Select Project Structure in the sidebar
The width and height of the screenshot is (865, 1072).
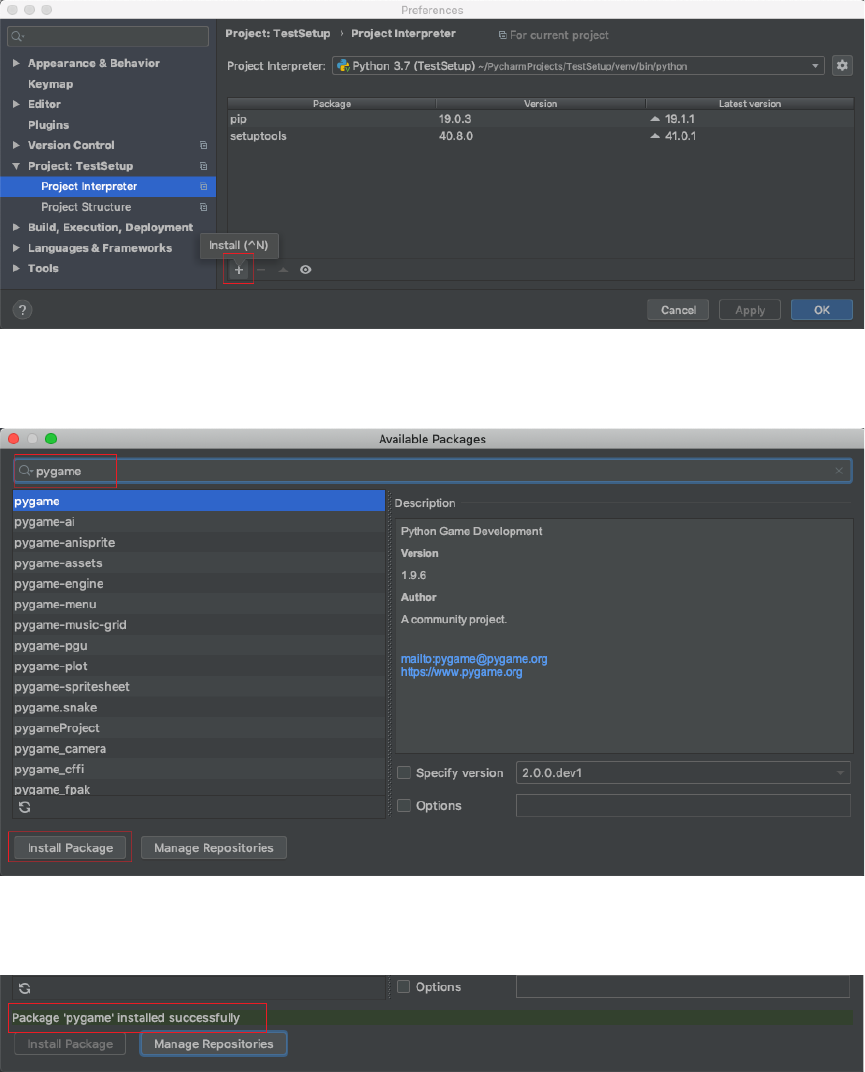(86, 207)
